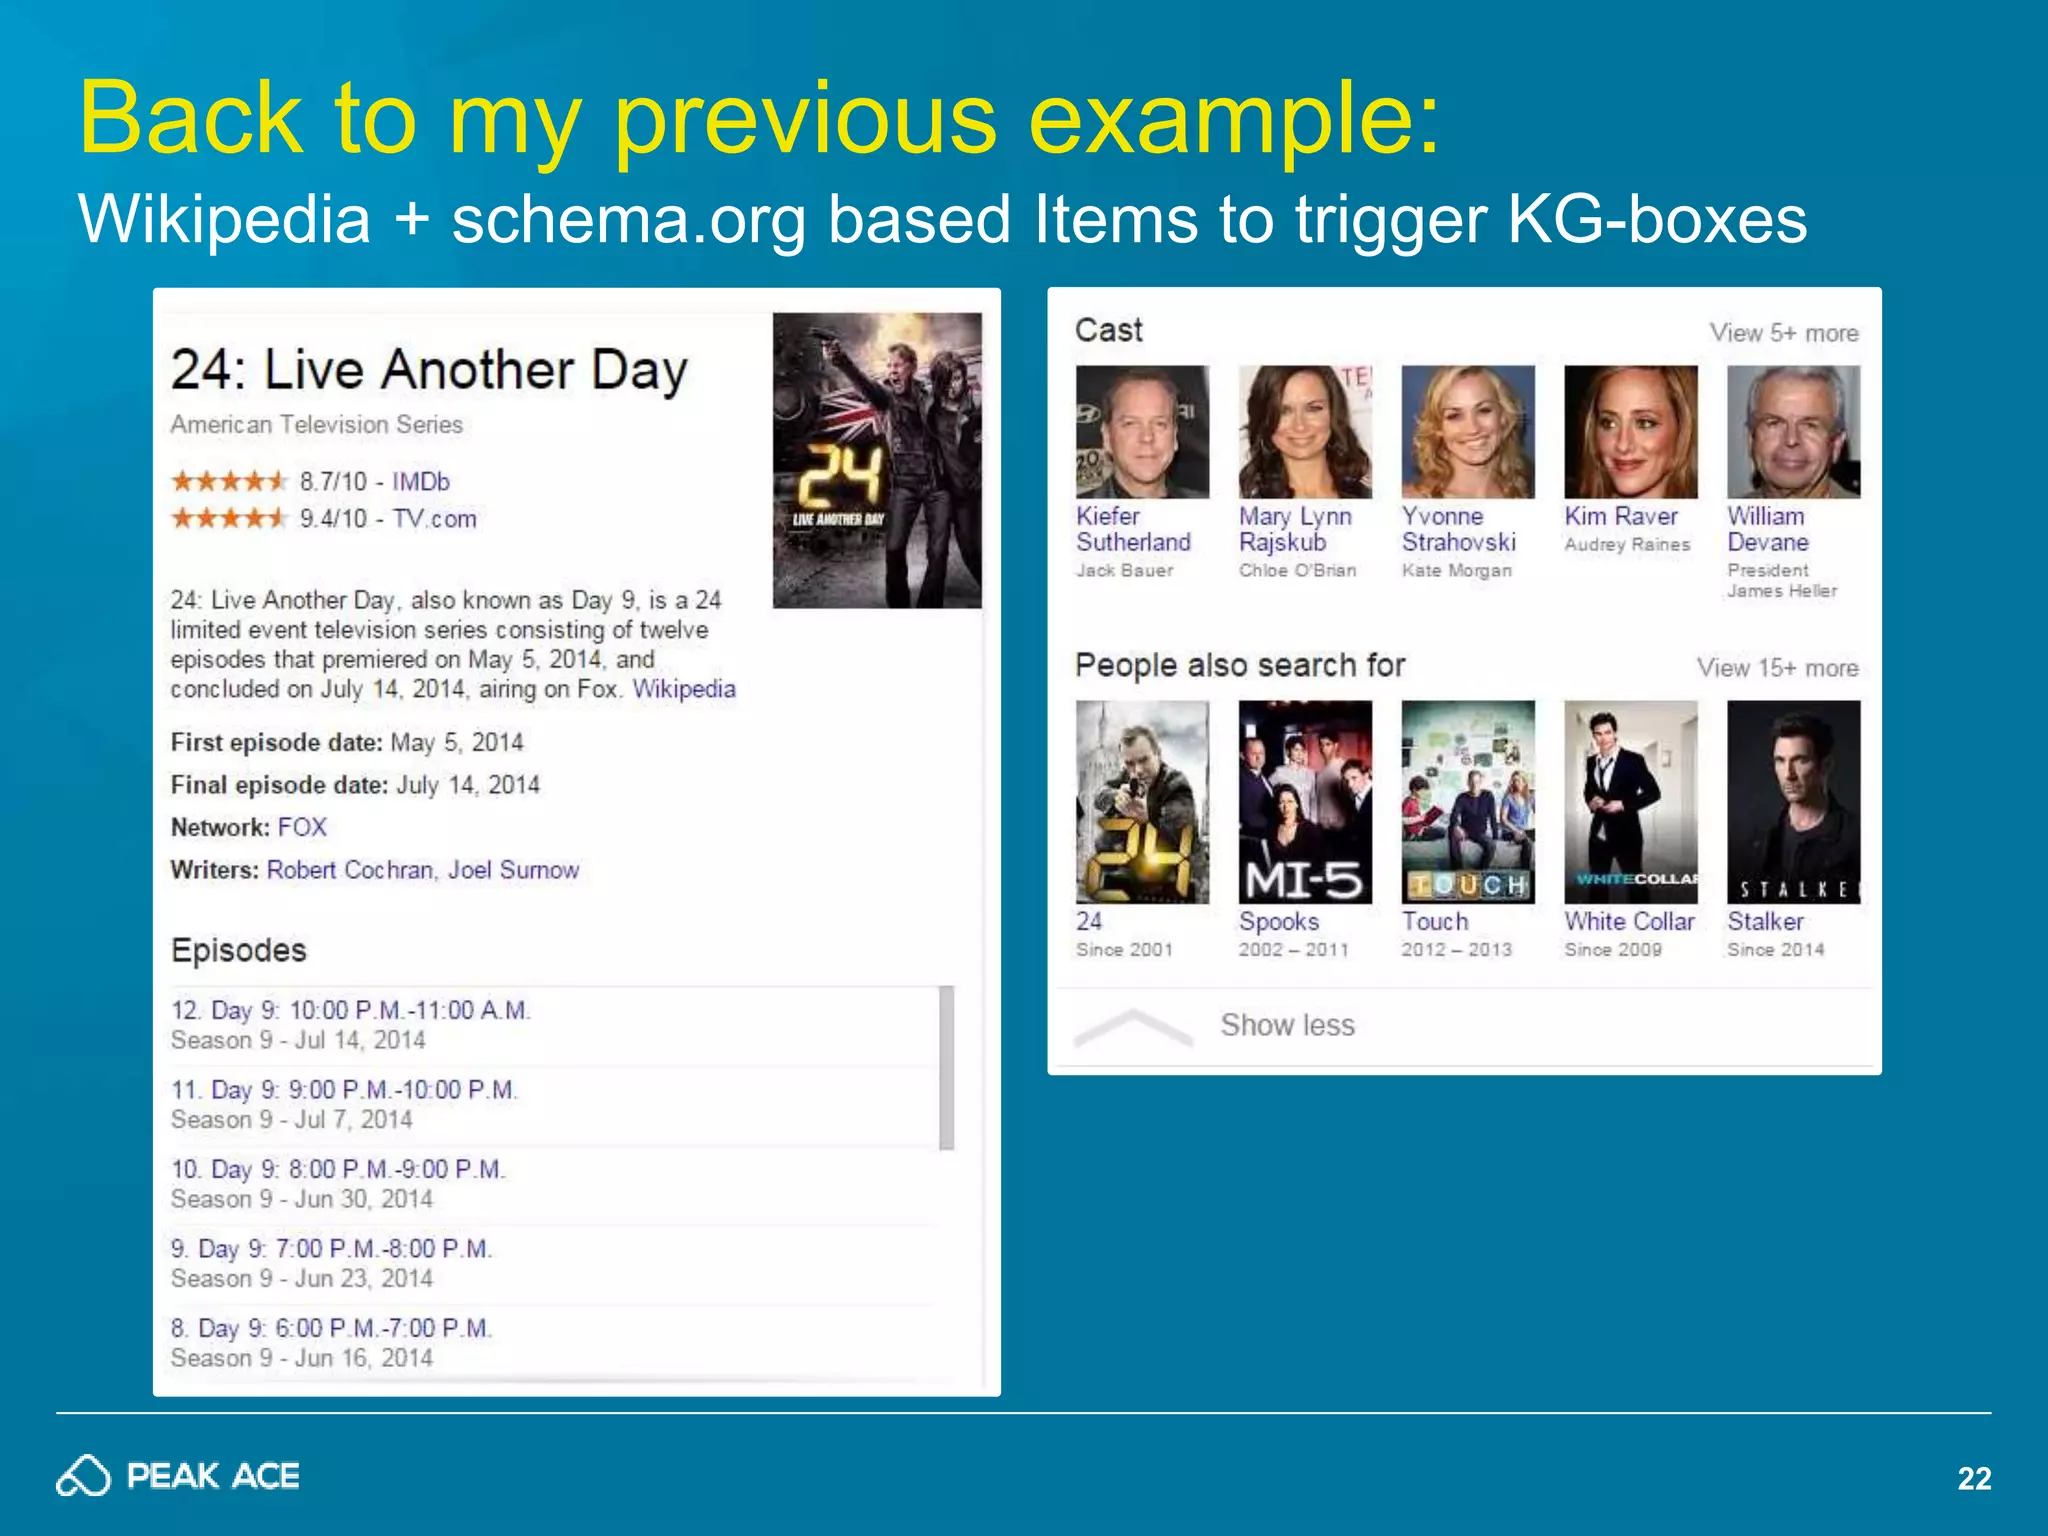The image size is (2048, 1536).
Task: Open the Touch title link
Action: pyautogui.click(x=1435, y=921)
